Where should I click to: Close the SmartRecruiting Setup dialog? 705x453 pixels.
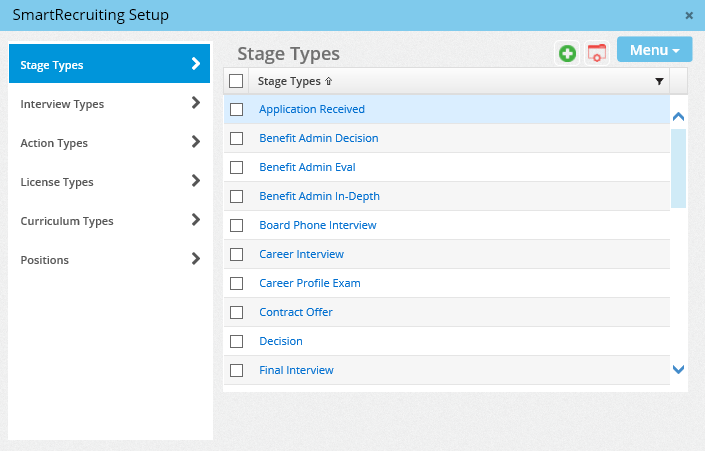[689, 15]
